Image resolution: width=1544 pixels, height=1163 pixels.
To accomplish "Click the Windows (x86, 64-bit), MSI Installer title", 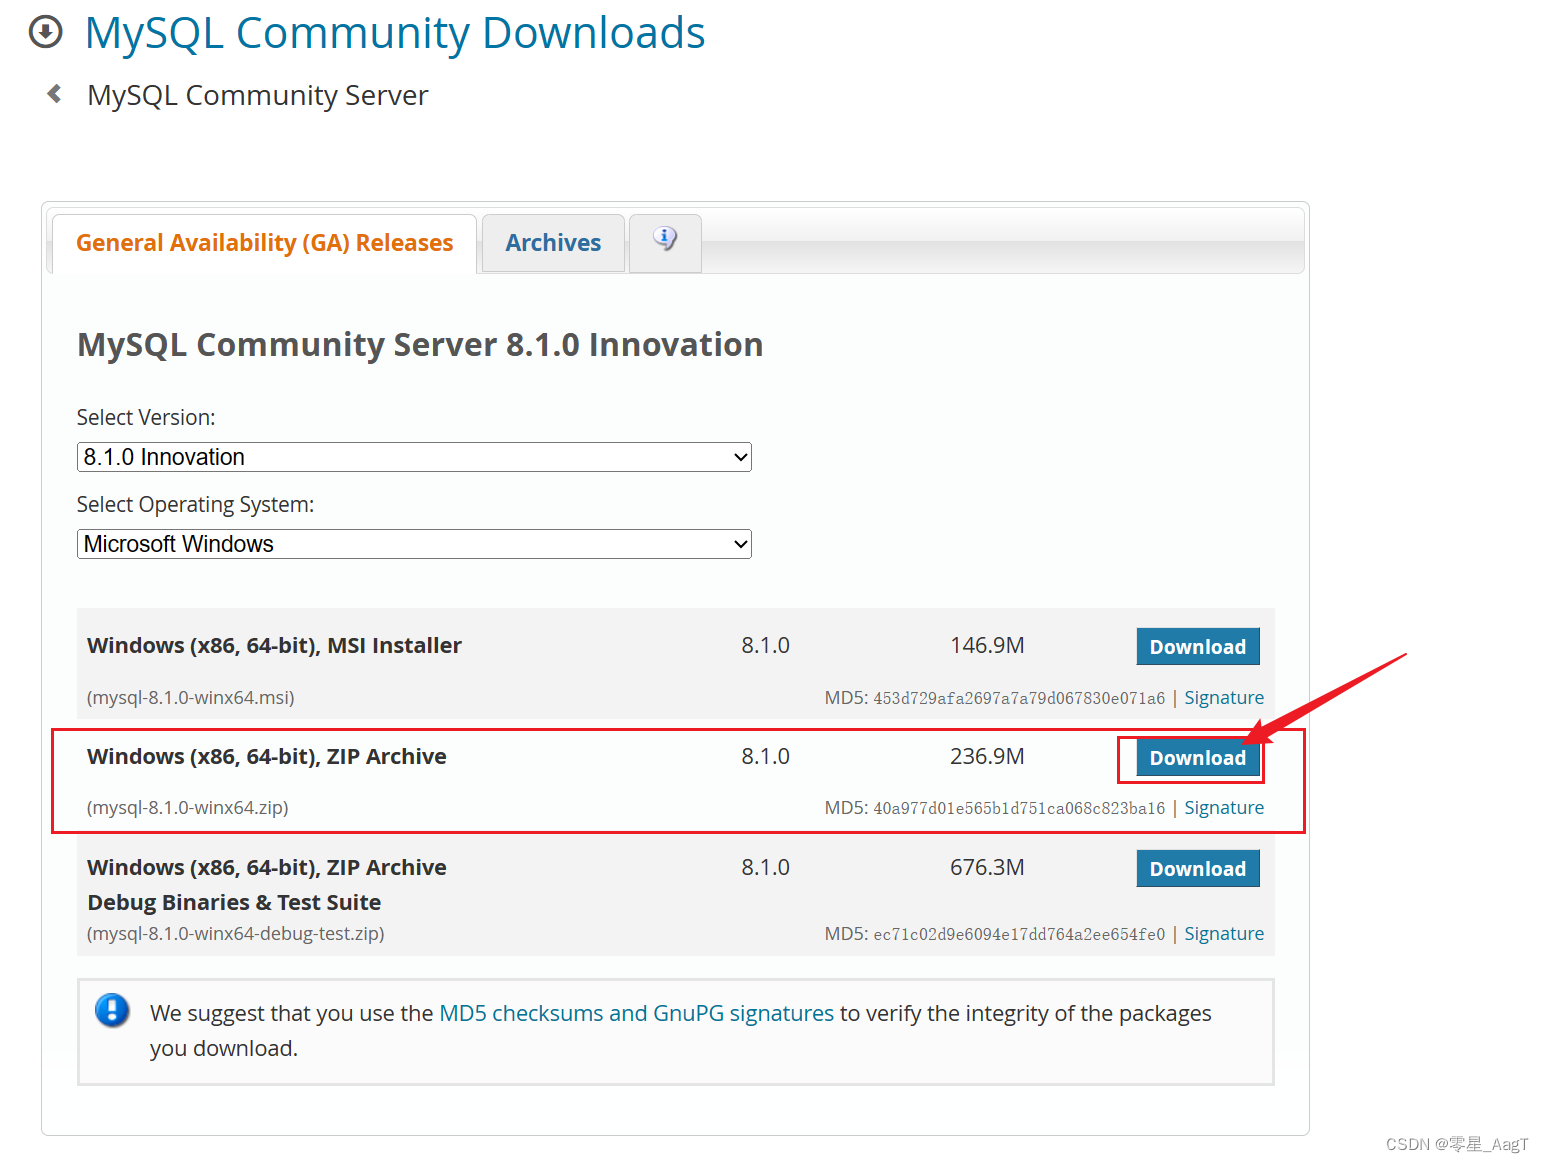I will (274, 645).
